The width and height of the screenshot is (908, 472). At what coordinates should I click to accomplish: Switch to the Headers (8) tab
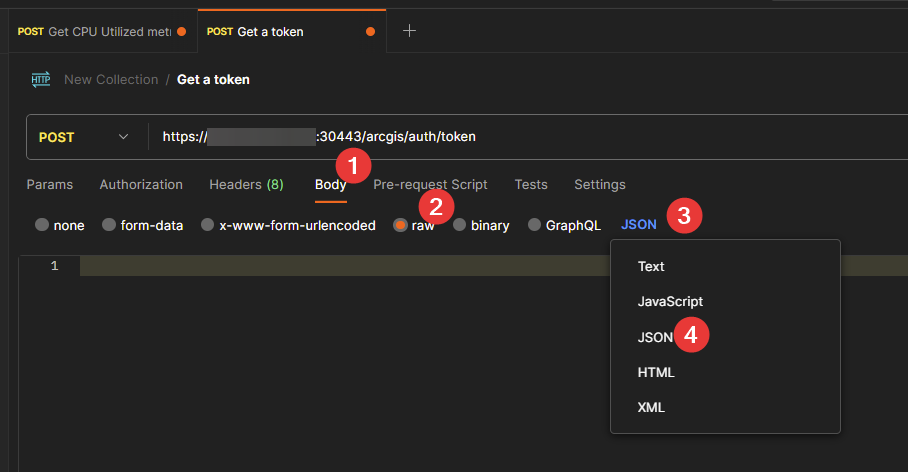coord(246,184)
